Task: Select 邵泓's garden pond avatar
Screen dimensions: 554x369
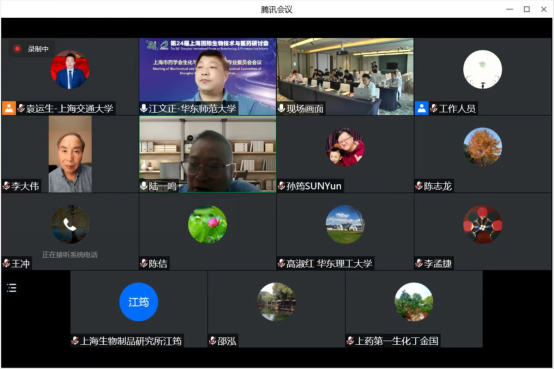Action: coord(276,302)
